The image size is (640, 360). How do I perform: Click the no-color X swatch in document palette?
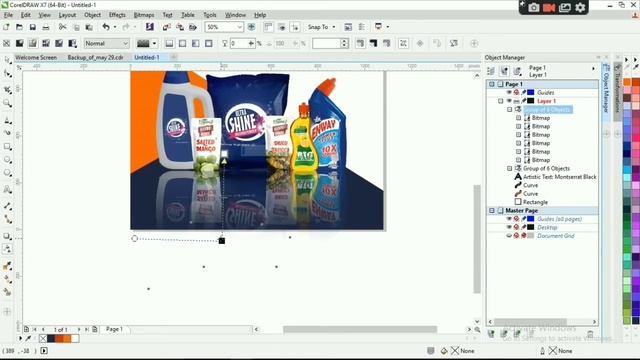click(x=43, y=338)
